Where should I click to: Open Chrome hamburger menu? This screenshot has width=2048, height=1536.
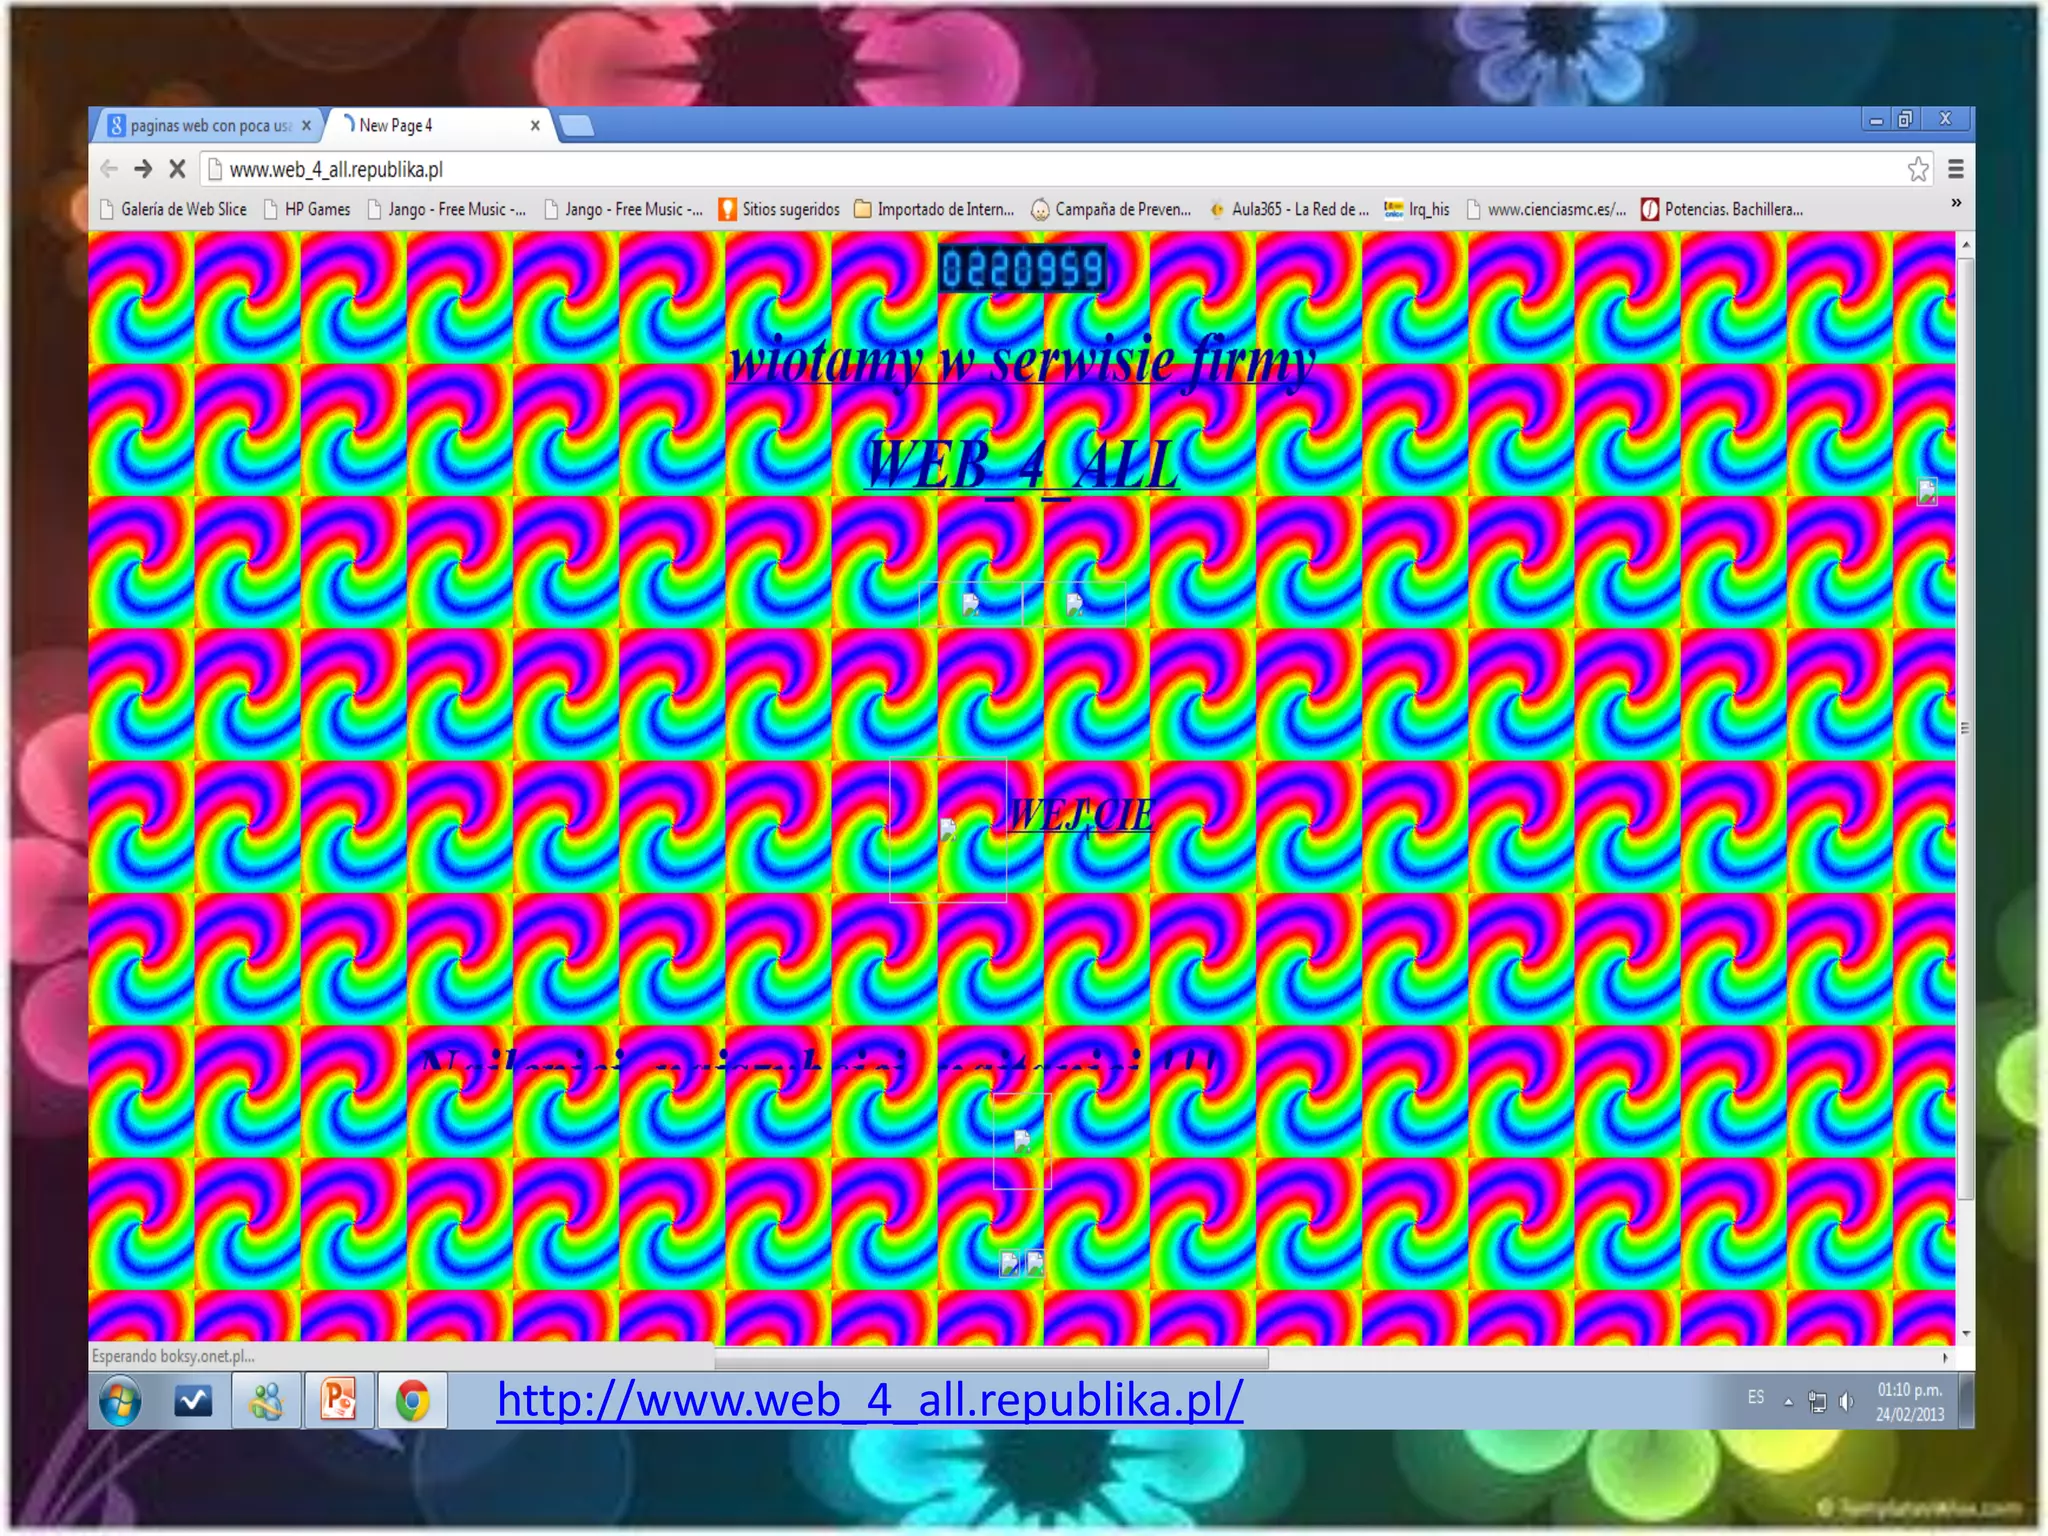click(1956, 169)
